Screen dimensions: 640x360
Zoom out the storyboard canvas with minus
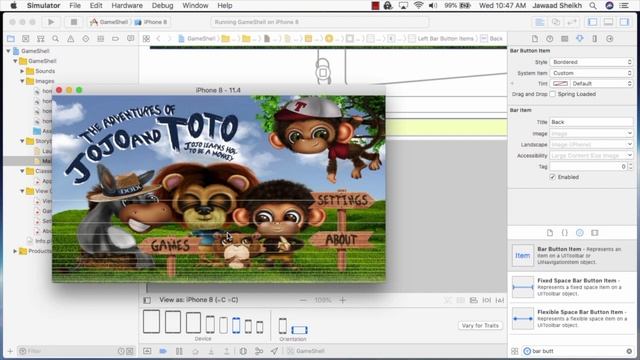[x=303, y=300]
